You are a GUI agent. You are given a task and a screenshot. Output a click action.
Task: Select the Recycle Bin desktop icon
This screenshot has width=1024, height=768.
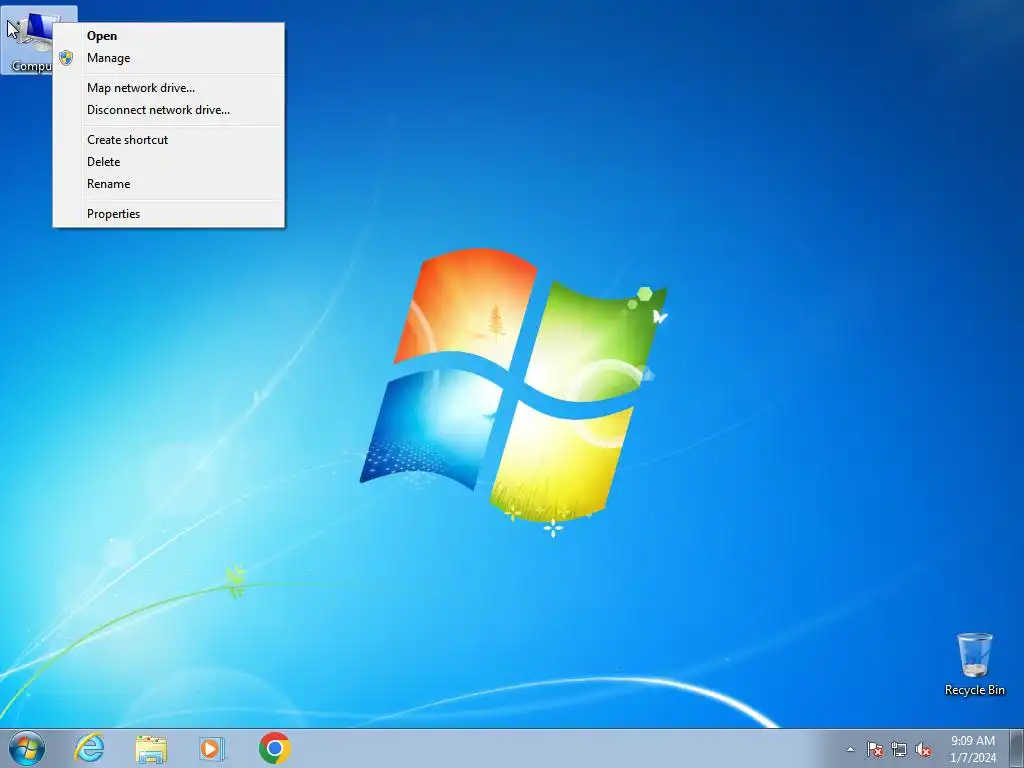[974, 664]
